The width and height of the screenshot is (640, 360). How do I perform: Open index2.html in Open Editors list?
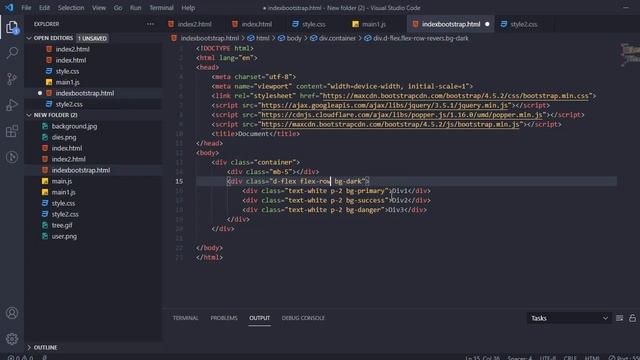click(x=73, y=49)
